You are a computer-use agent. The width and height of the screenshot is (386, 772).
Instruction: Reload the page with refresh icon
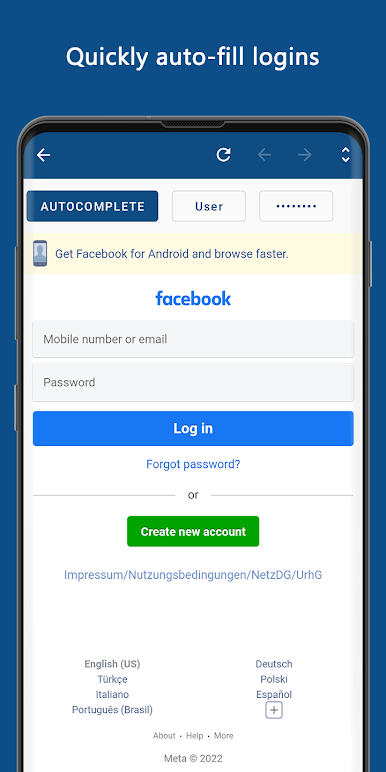(224, 155)
